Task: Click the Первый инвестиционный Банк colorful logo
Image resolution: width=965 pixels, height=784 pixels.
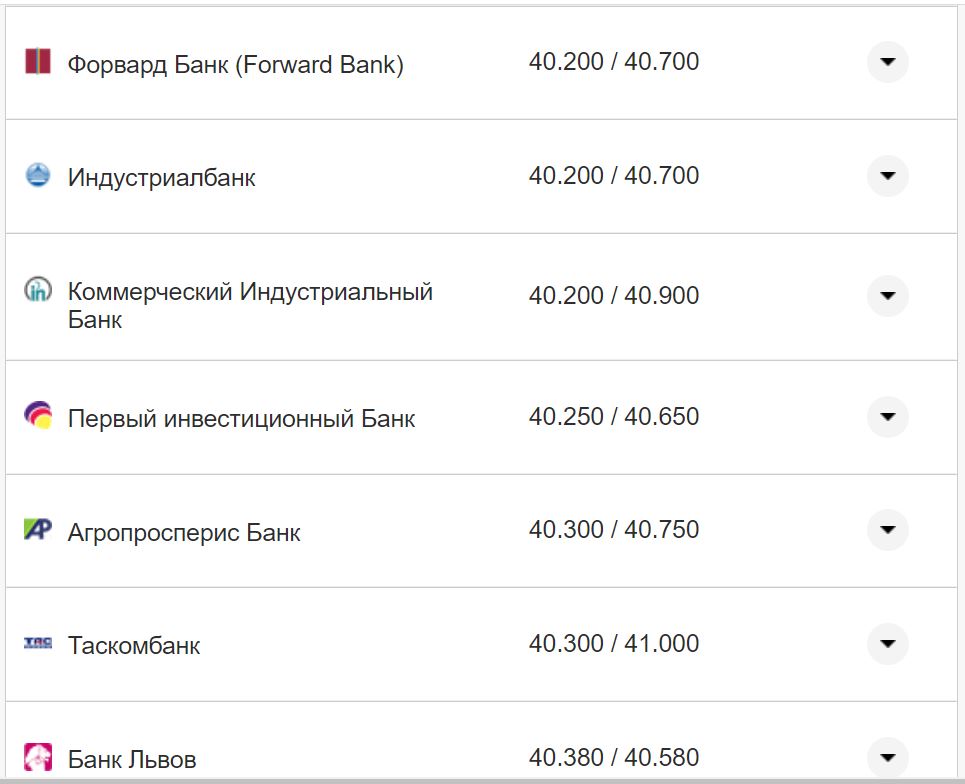Action: click(x=38, y=417)
